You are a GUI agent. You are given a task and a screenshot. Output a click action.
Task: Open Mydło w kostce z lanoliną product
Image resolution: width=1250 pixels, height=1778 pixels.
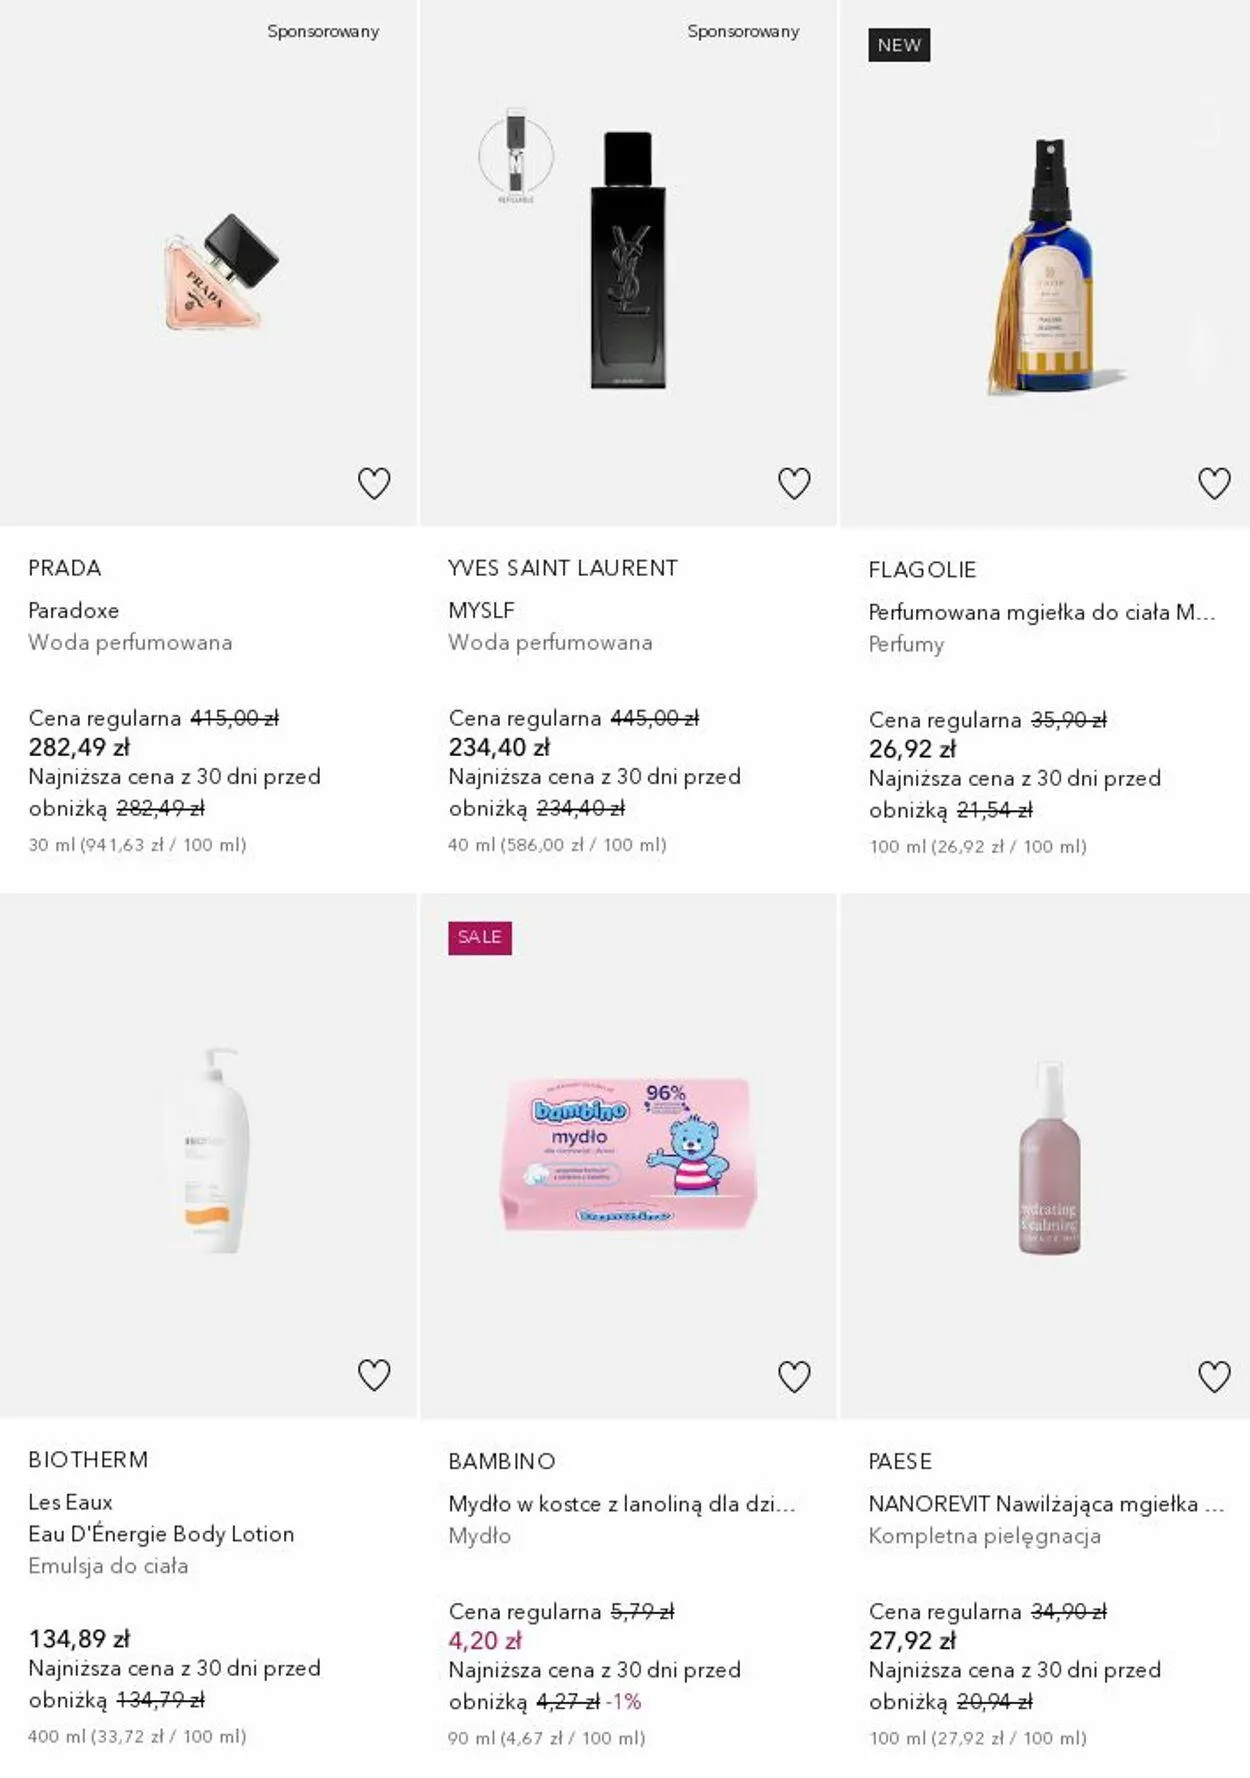tap(621, 1504)
